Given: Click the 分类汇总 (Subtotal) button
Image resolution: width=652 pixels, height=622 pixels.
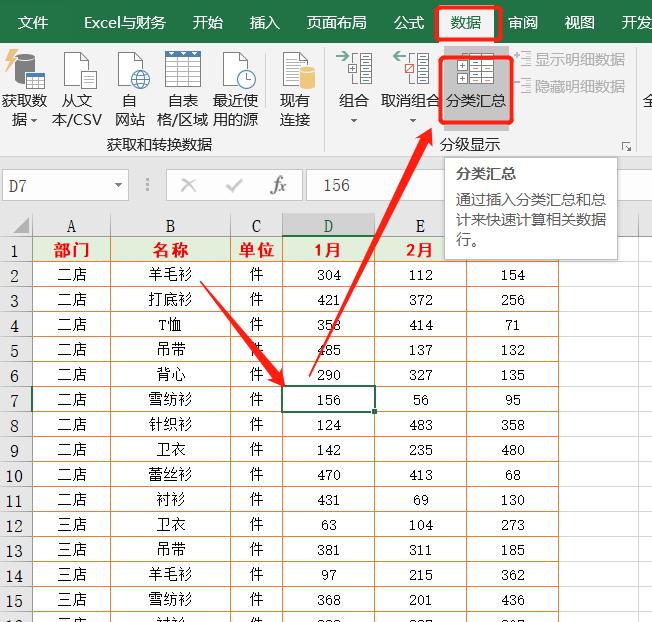Looking at the screenshot, I should [476, 89].
